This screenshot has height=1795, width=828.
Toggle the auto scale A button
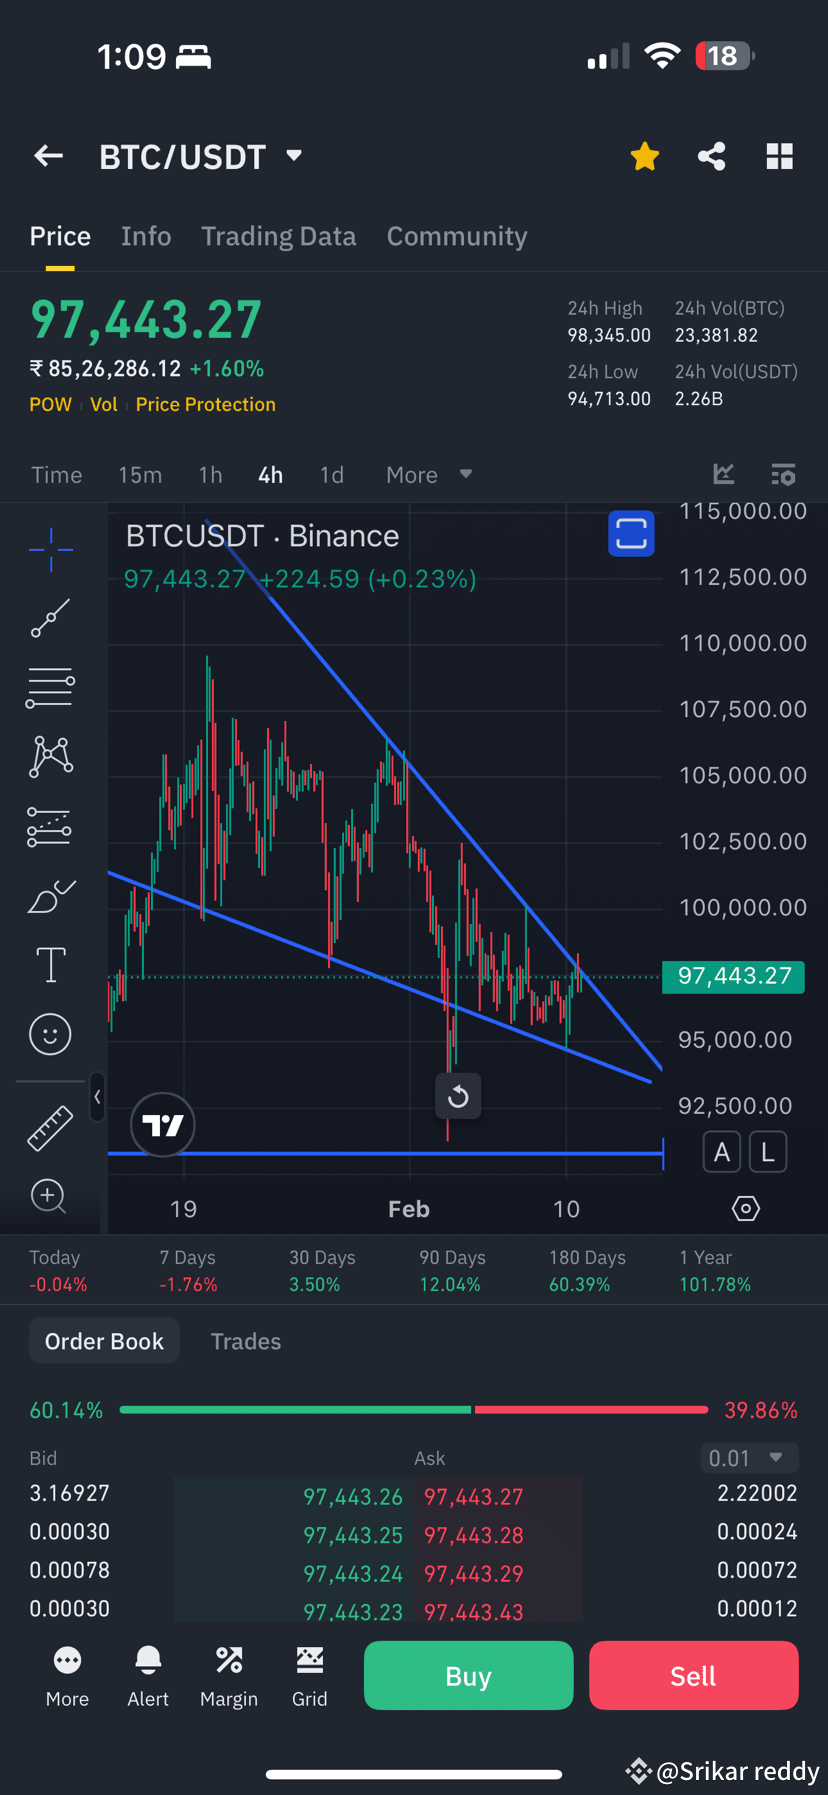click(722, 1152)
